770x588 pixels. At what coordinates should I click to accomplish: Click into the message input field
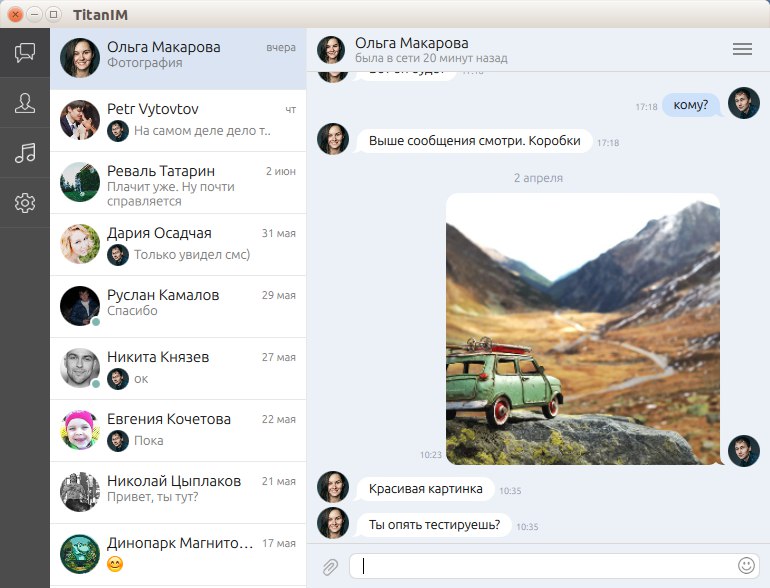click(x=554, y=566)
